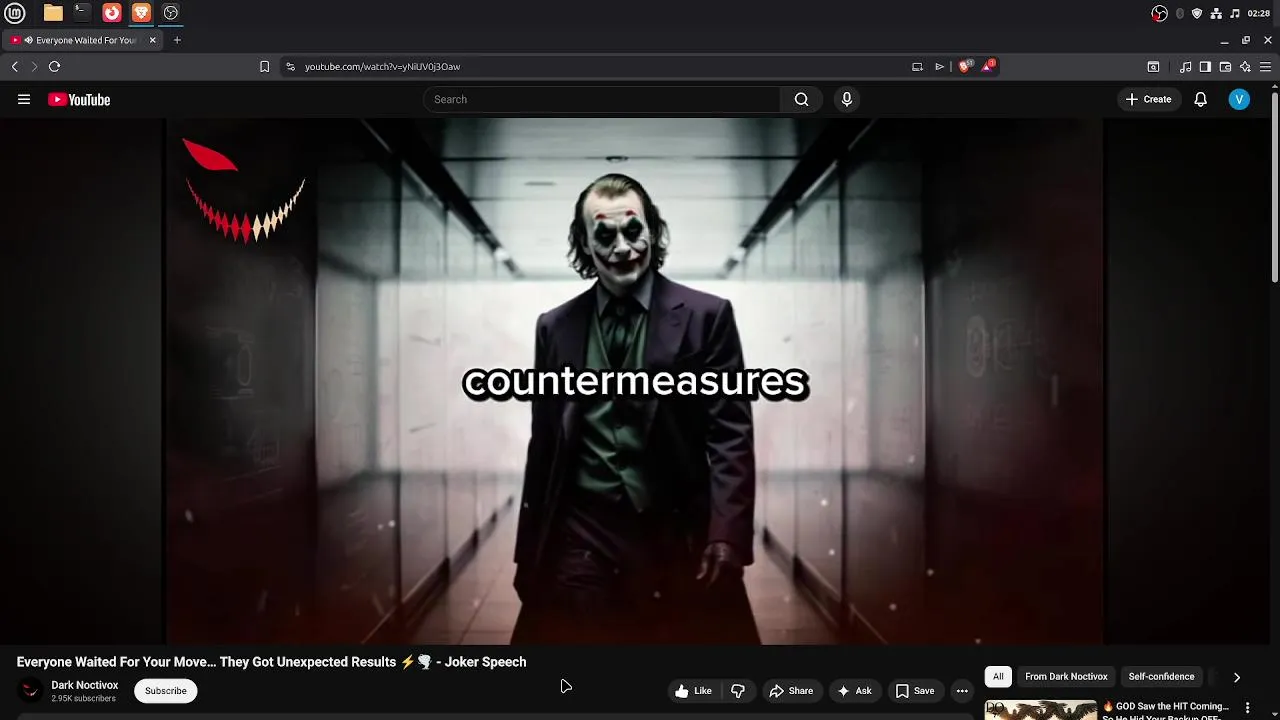
Task: Open the Ask AI button
Action: (x=855, y=691)
